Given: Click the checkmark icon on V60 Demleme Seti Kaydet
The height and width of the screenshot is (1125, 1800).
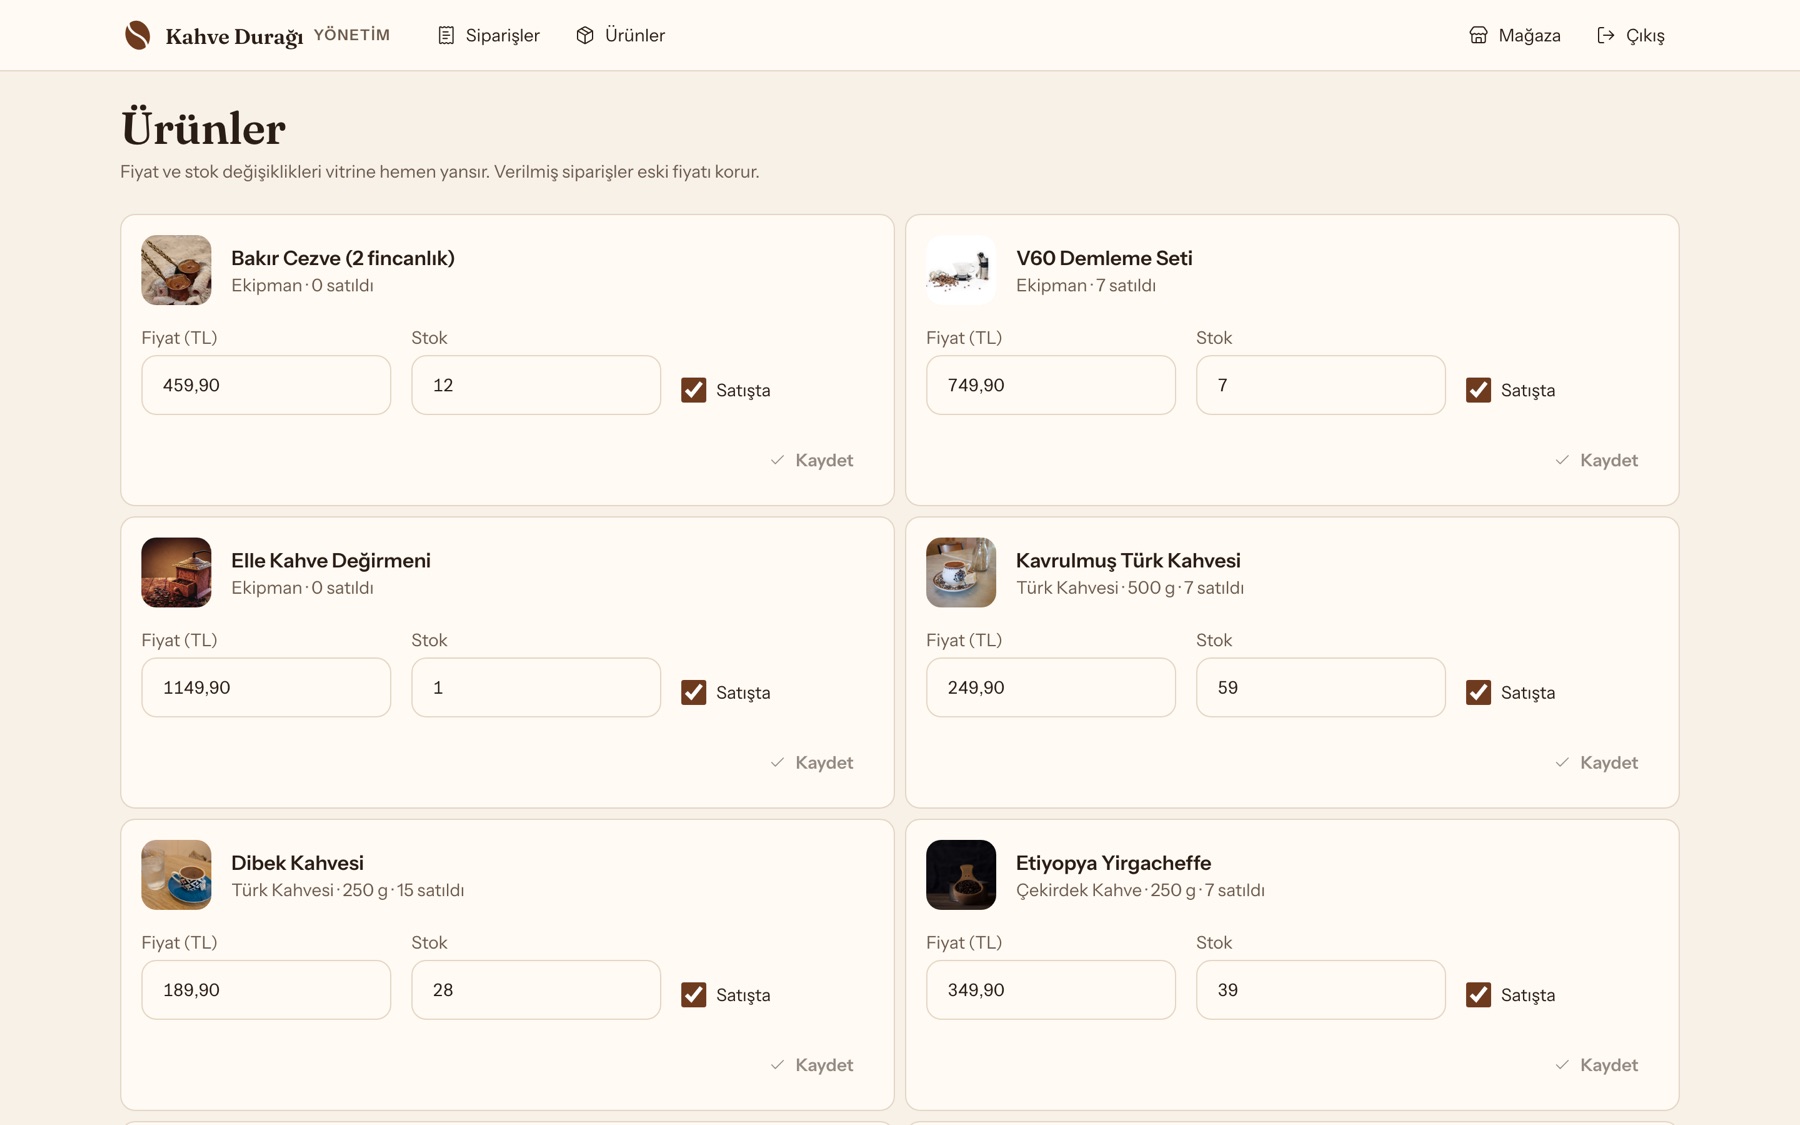Looking at the screenshot, I should (x=1562, y=460).
